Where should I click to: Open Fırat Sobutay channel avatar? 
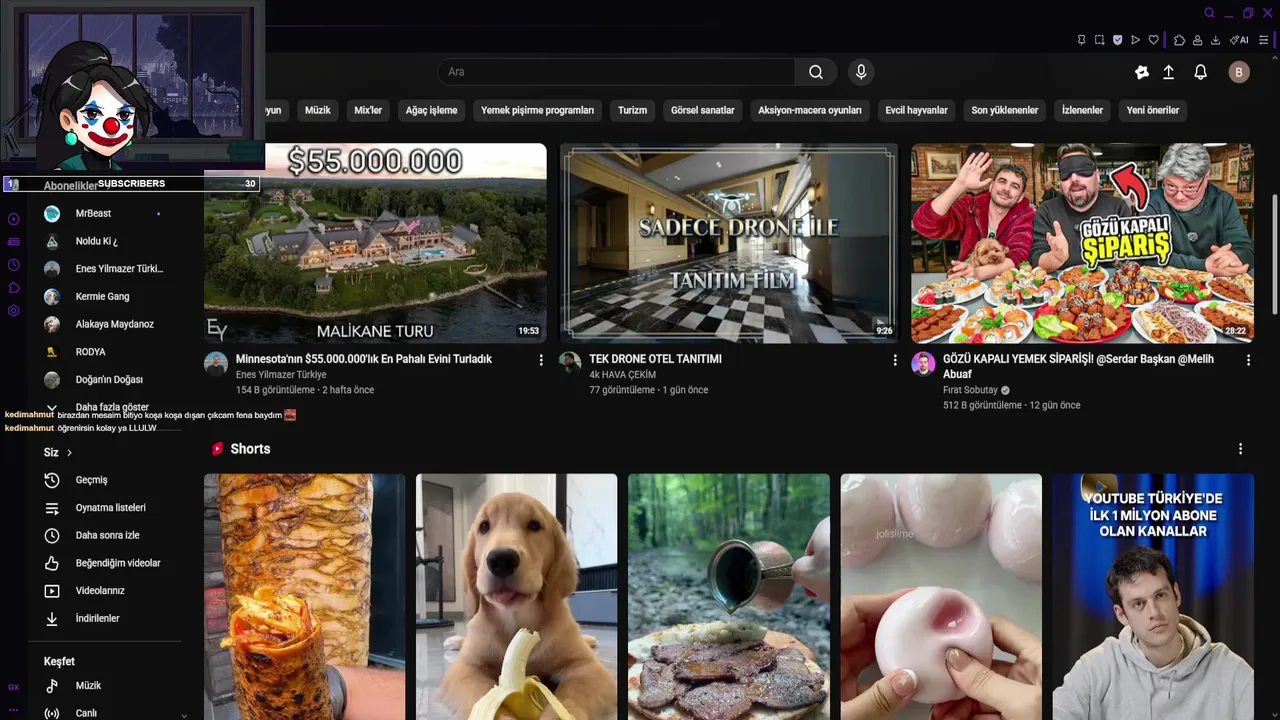[923, 363]
